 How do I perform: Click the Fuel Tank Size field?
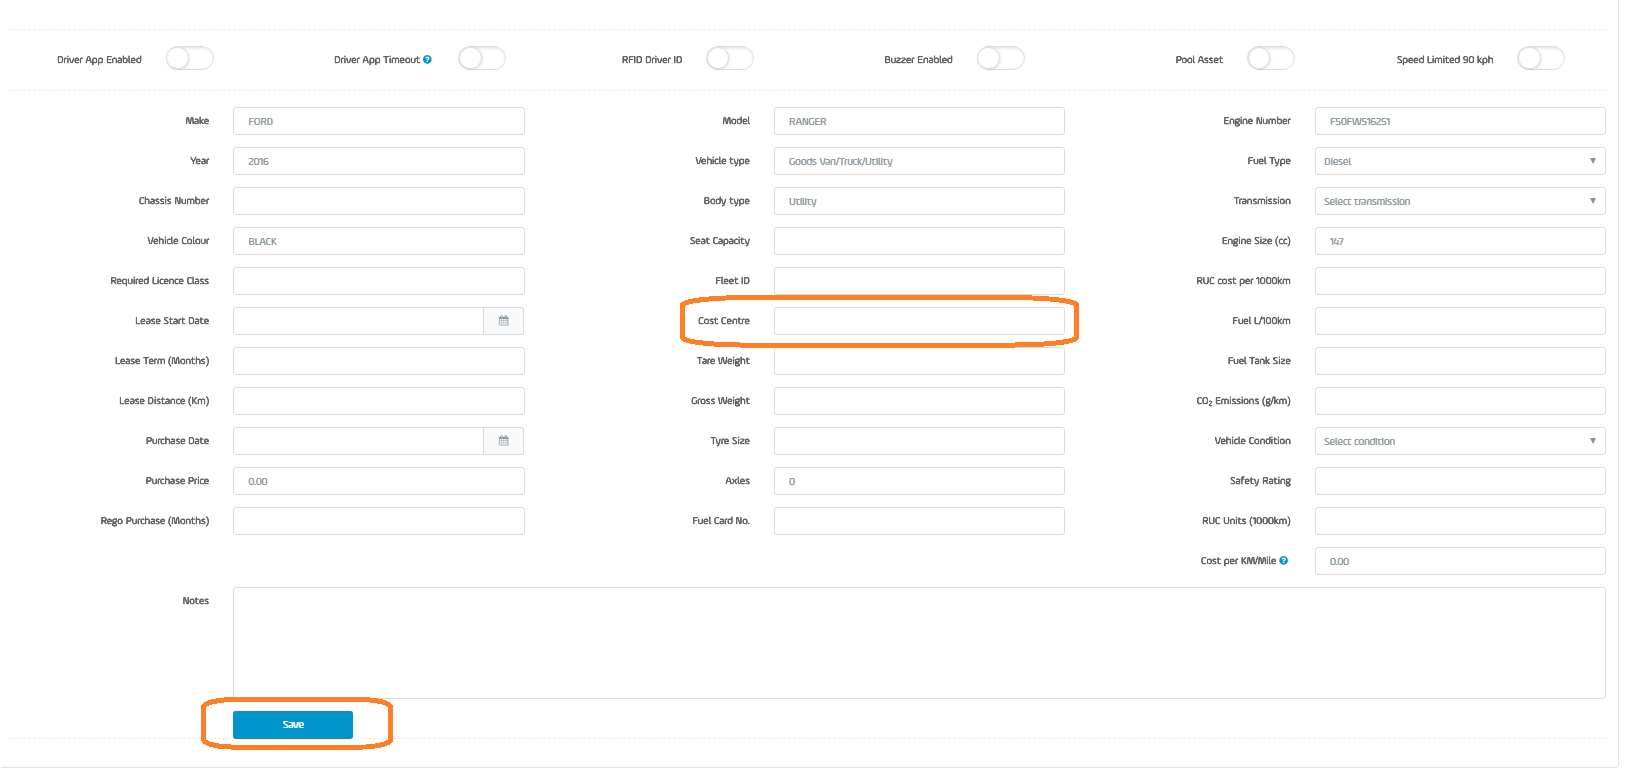coord(1460,361)
